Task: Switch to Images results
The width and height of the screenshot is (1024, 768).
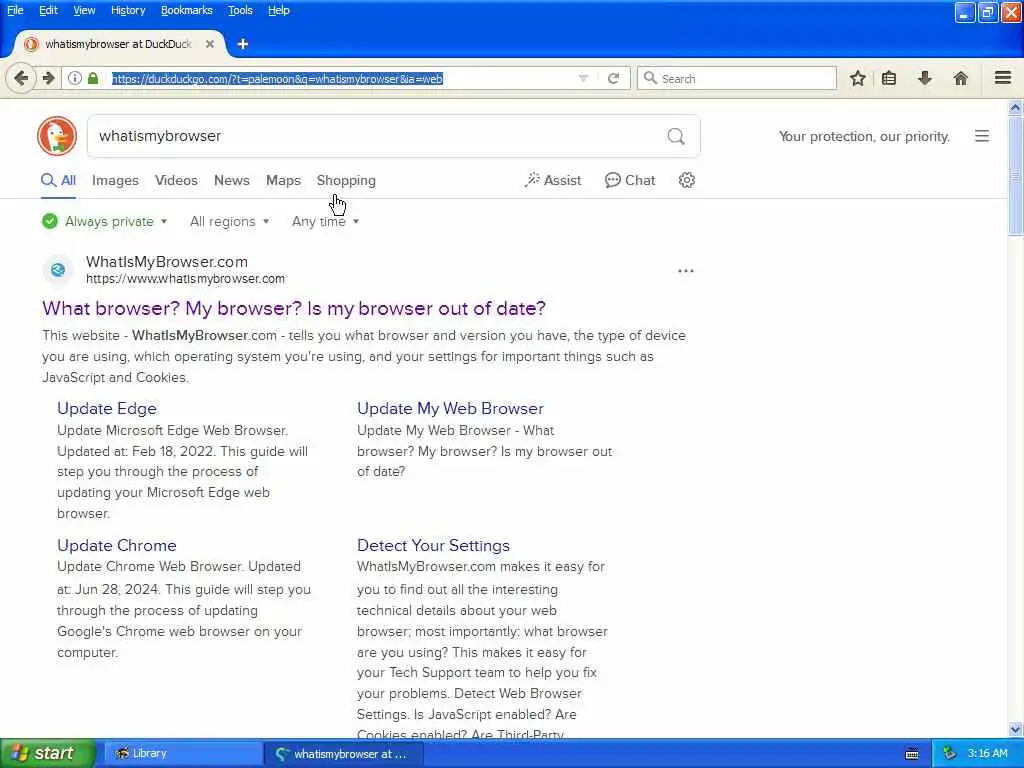Action: (x=115, y=180)
